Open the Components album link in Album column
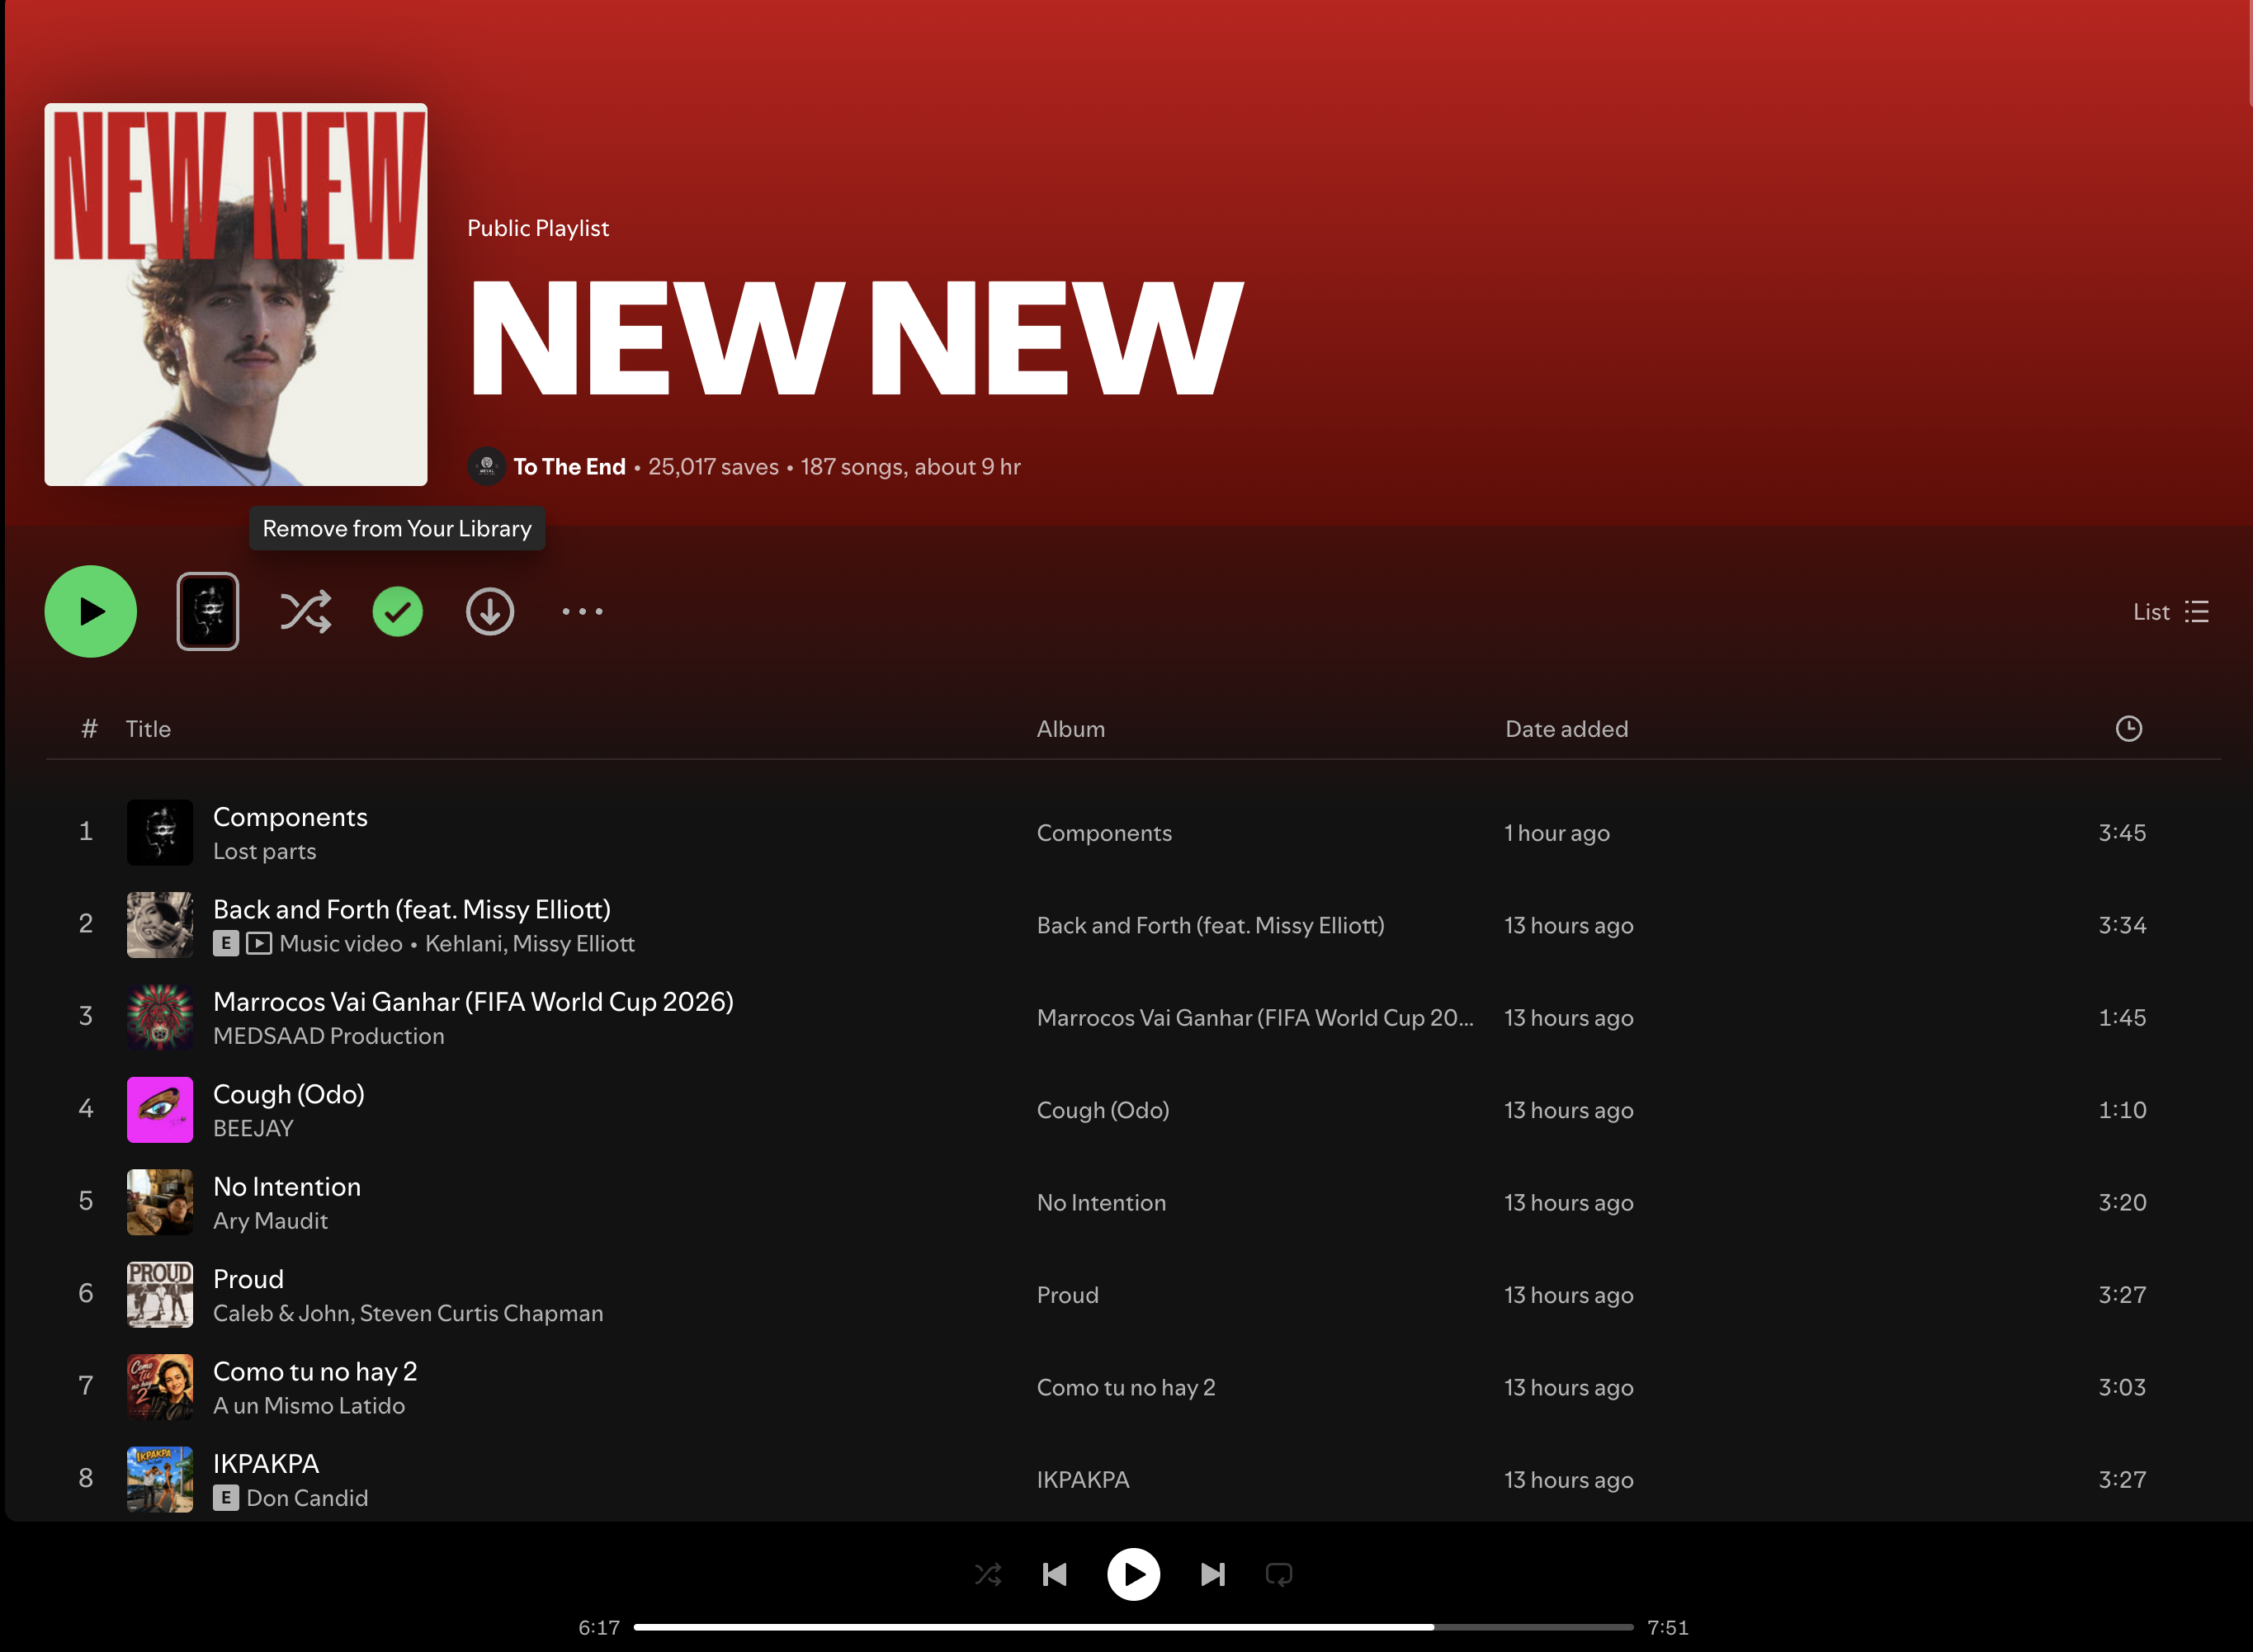This screenshot has height=1652, width=2253. pos(1104,833)
